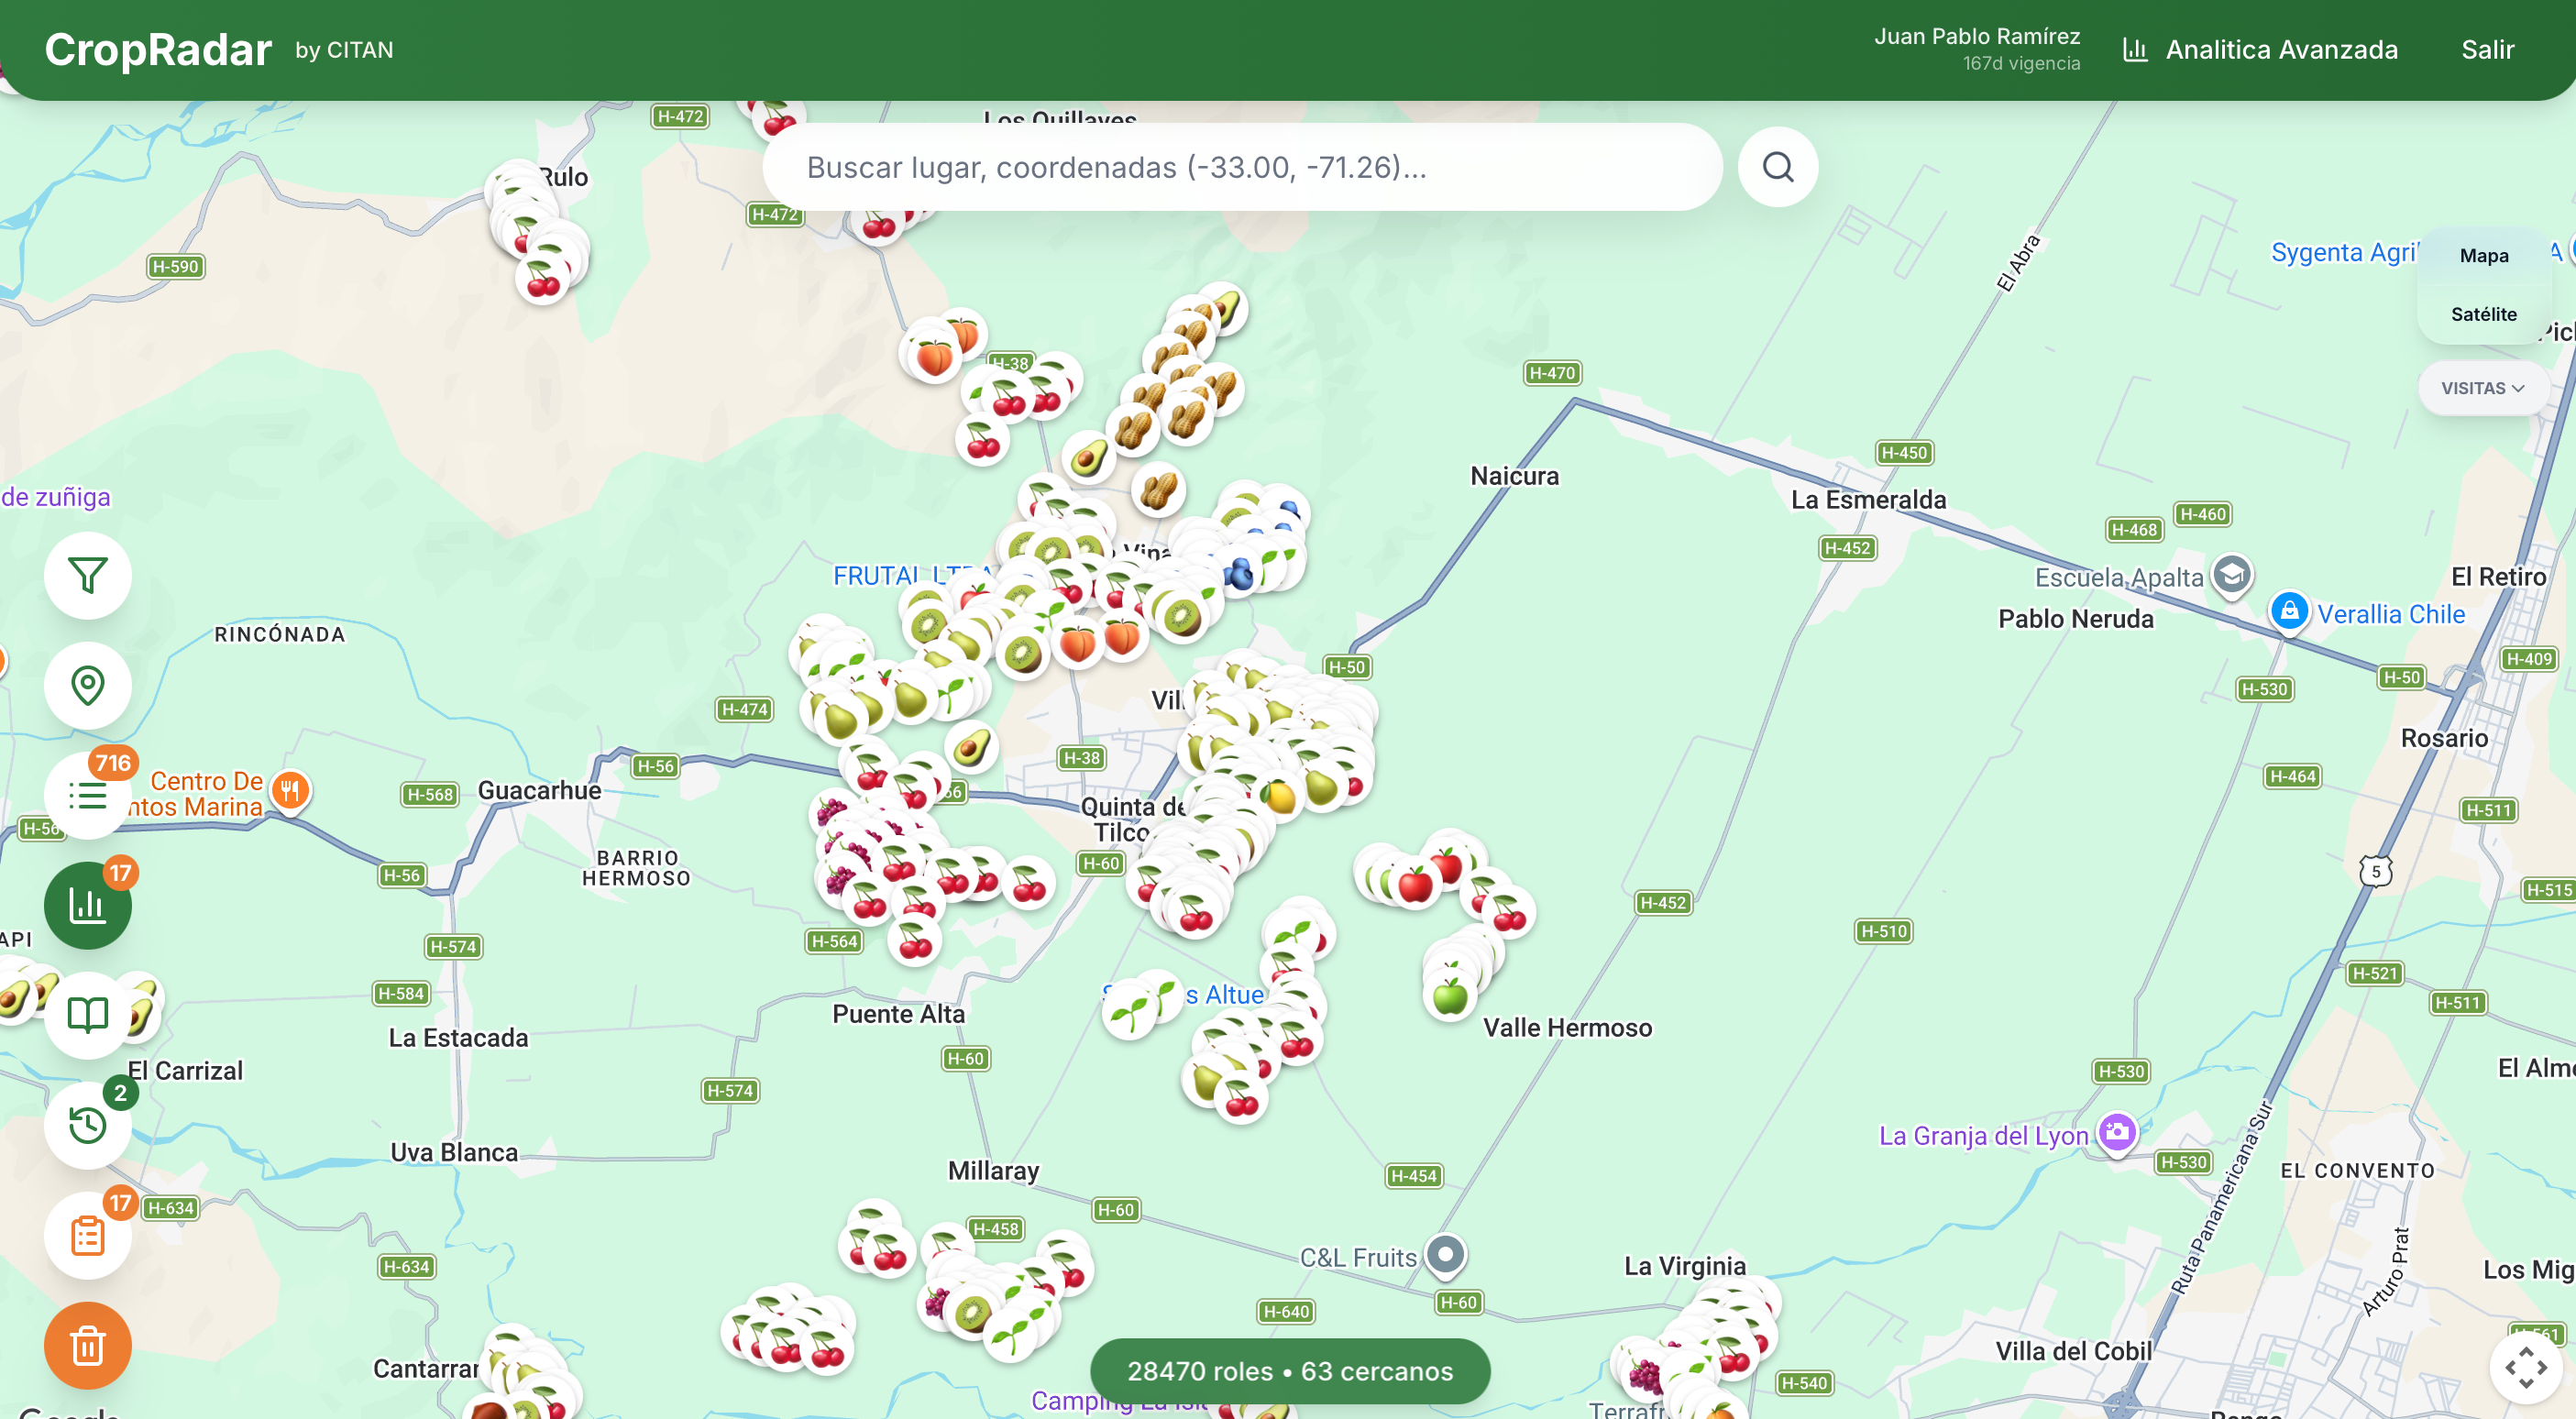Click the La Virginia place label
Image resolution: width=2576 pixels, height=1419 pixels.
click(x=1684, y=1266)
